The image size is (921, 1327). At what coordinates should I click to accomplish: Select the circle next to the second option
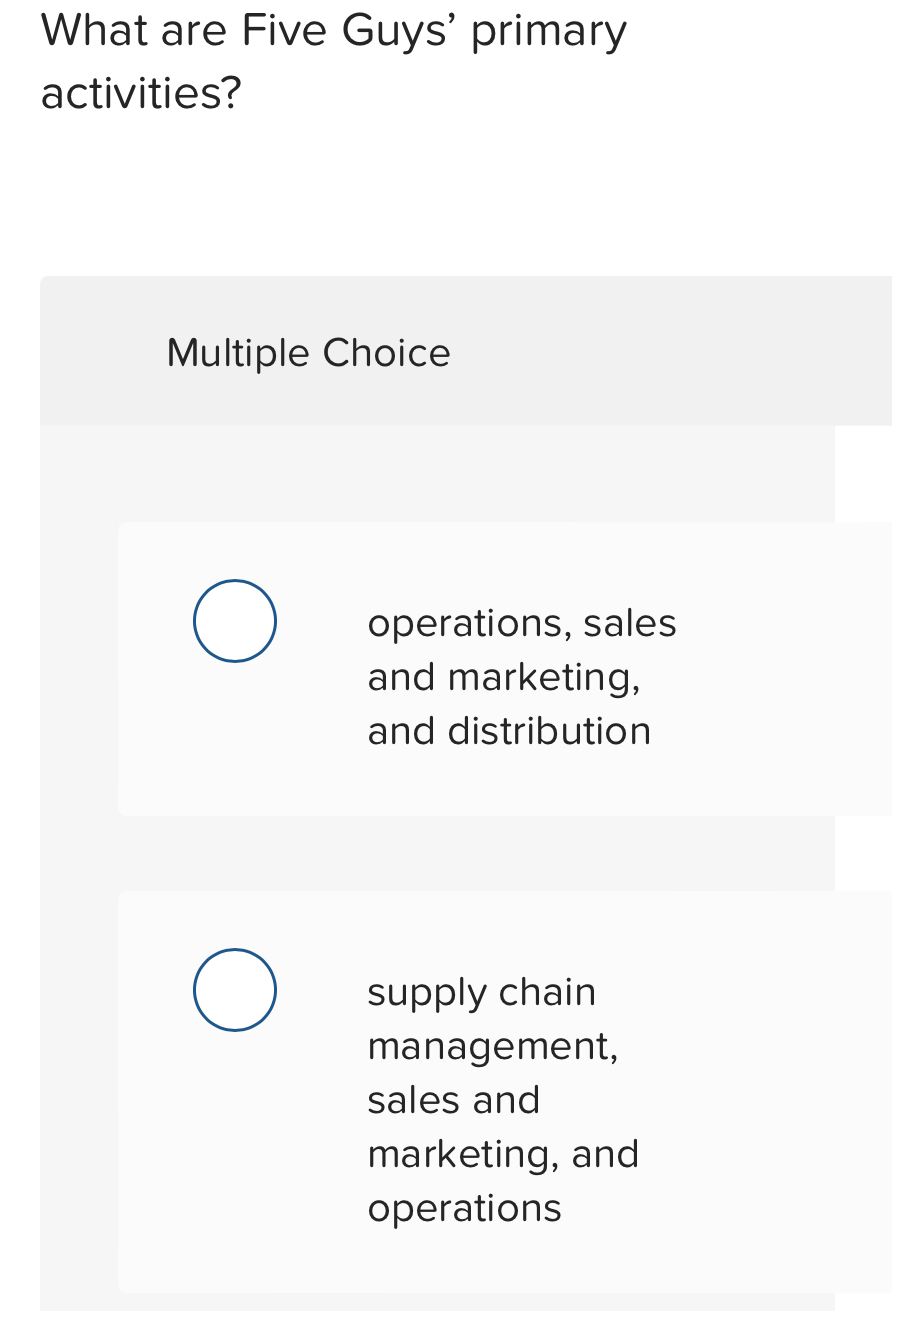click(234, 989)
